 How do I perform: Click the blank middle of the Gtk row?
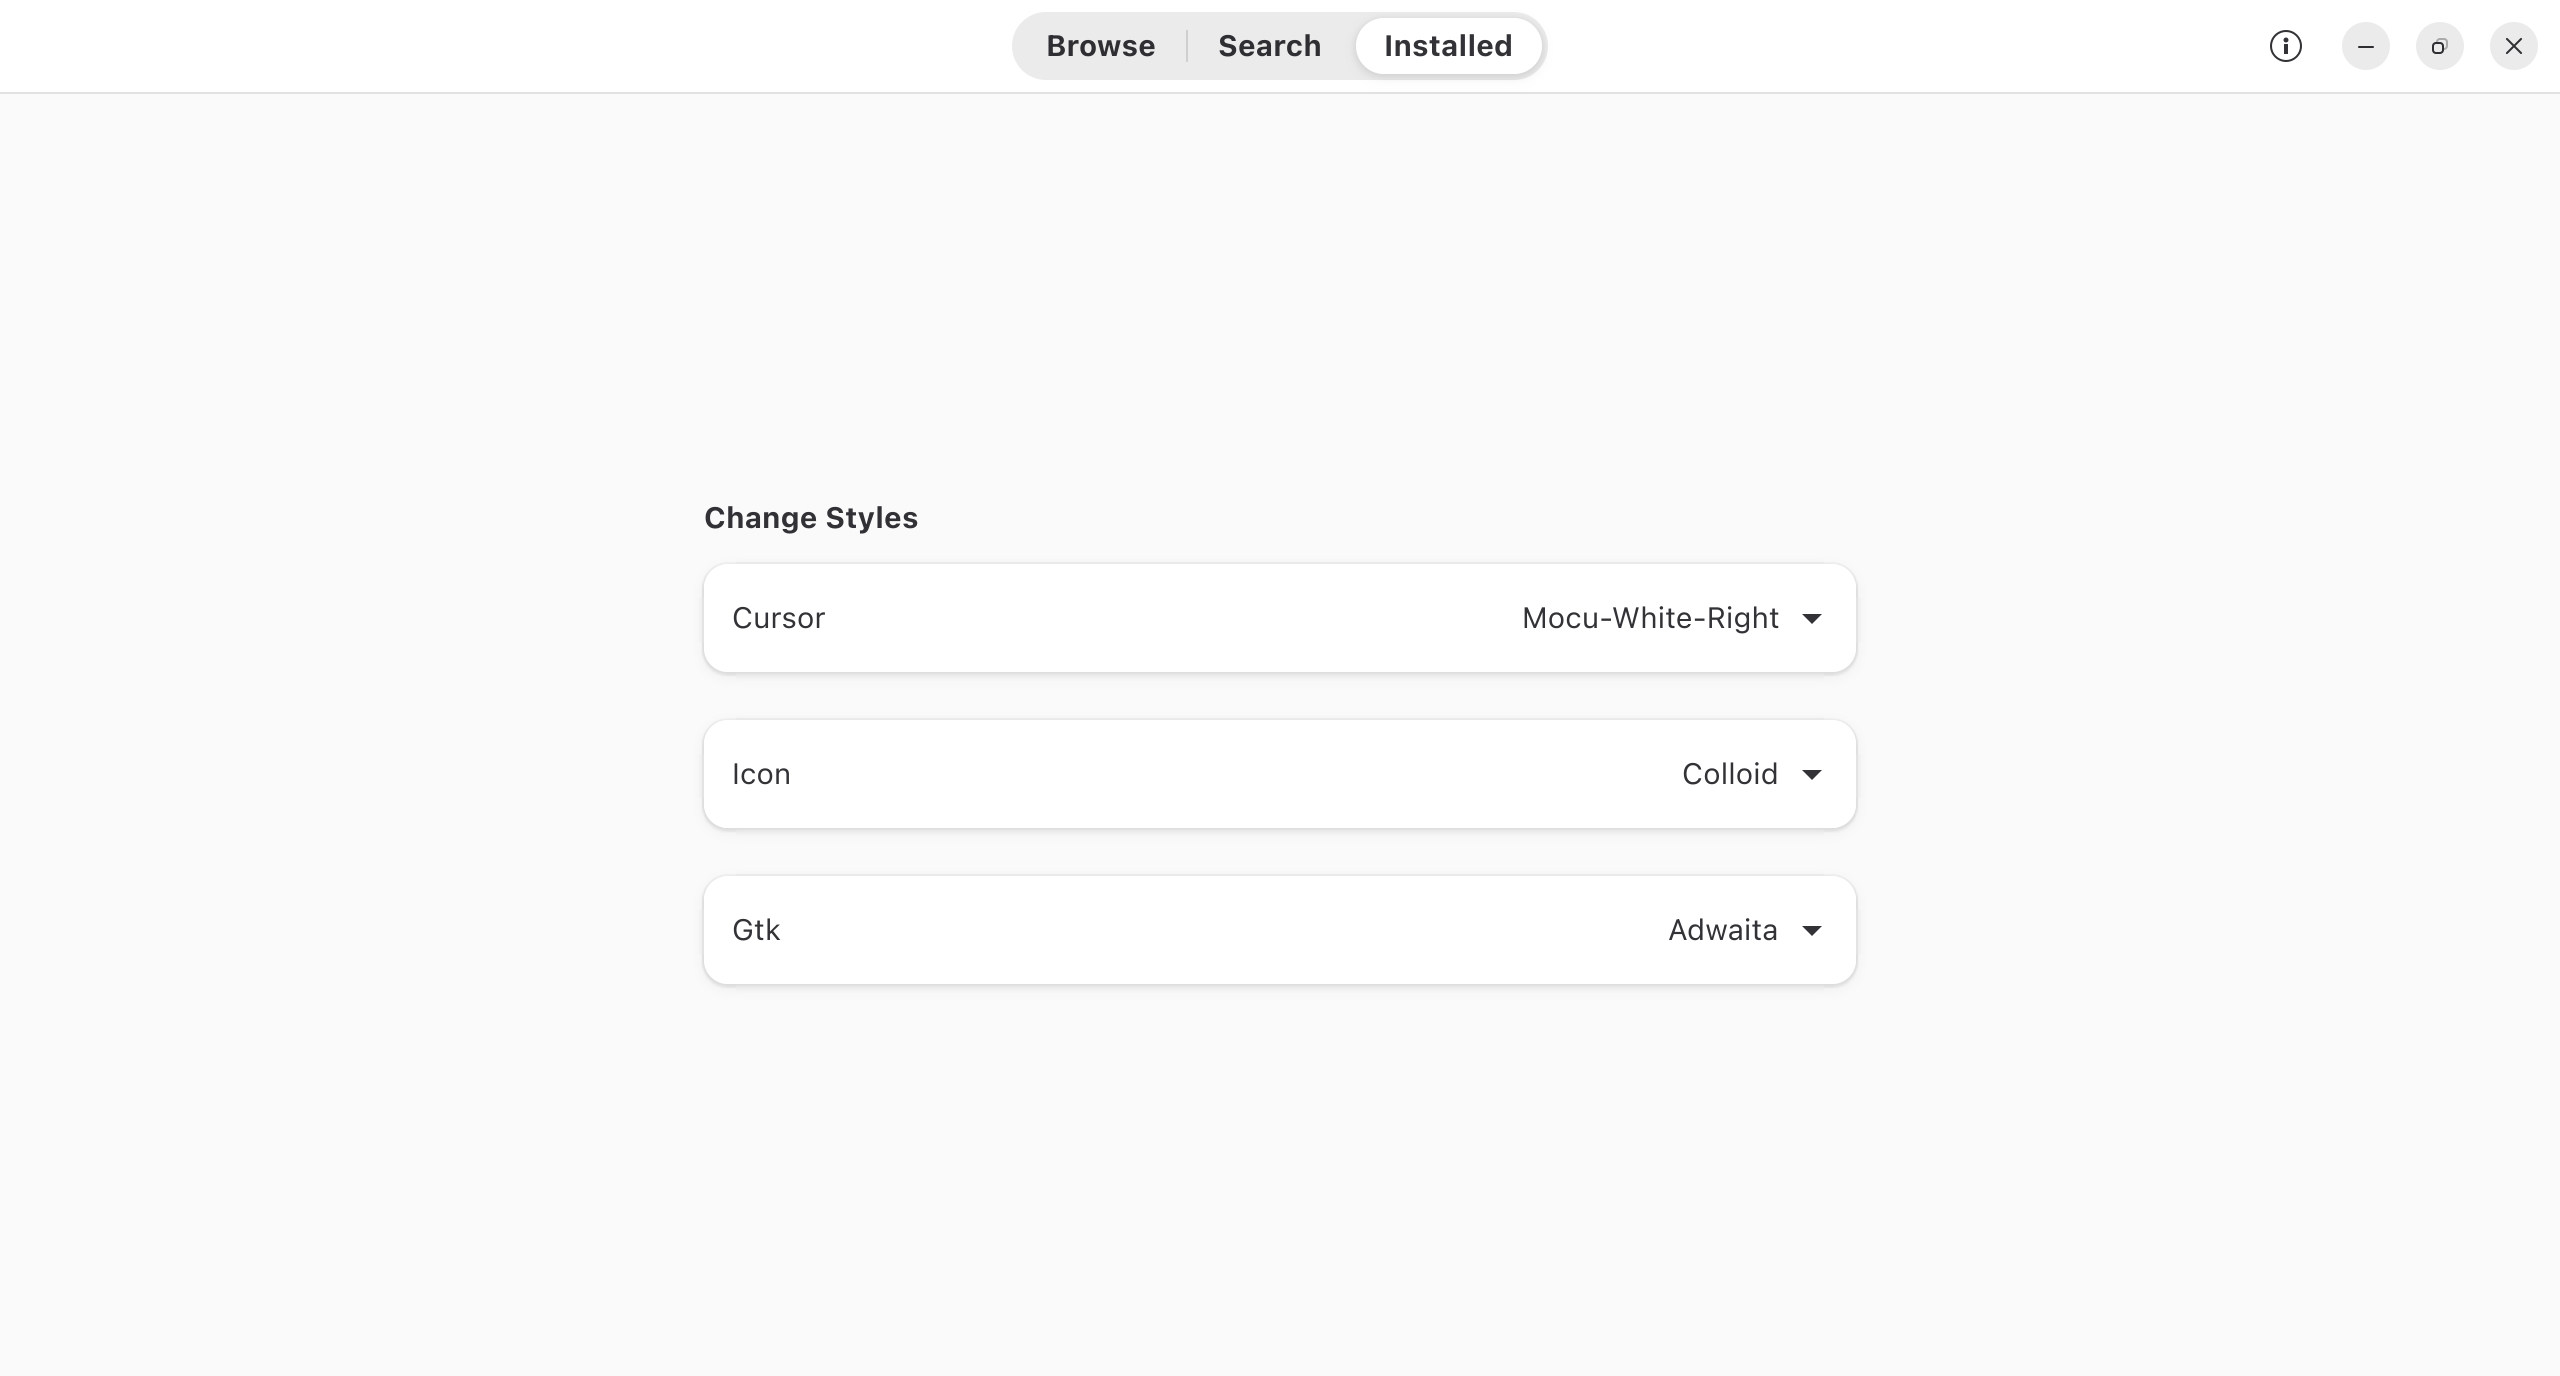1220,930
